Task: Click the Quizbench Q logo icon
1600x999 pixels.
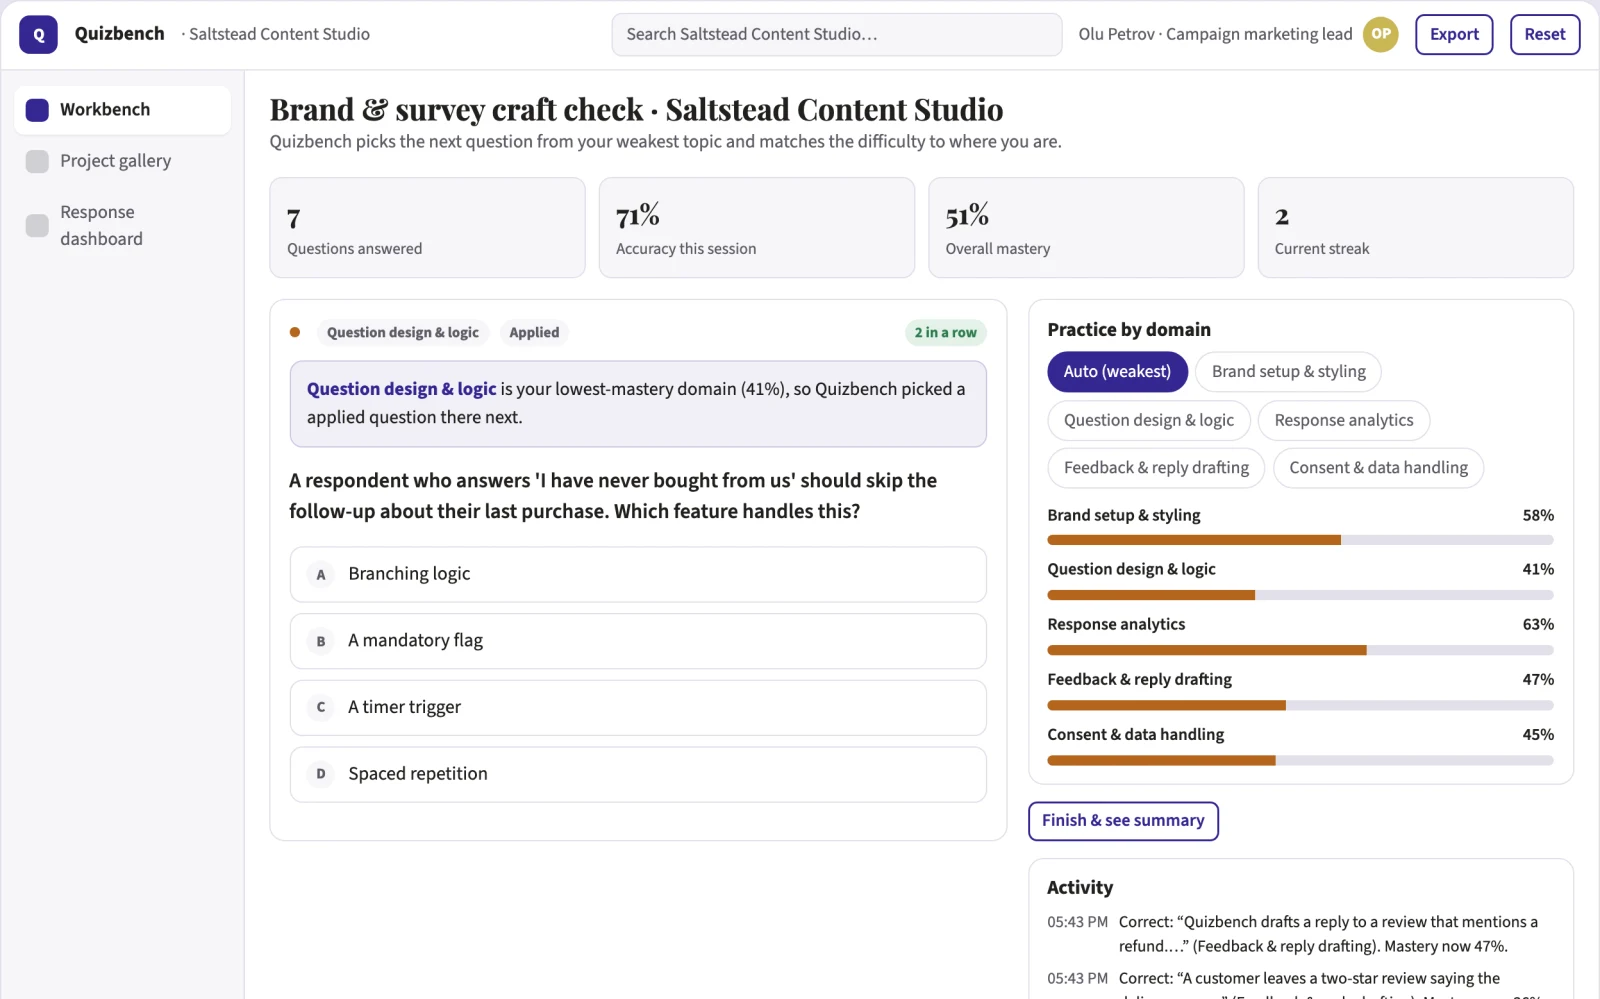Action: [38, 34]
